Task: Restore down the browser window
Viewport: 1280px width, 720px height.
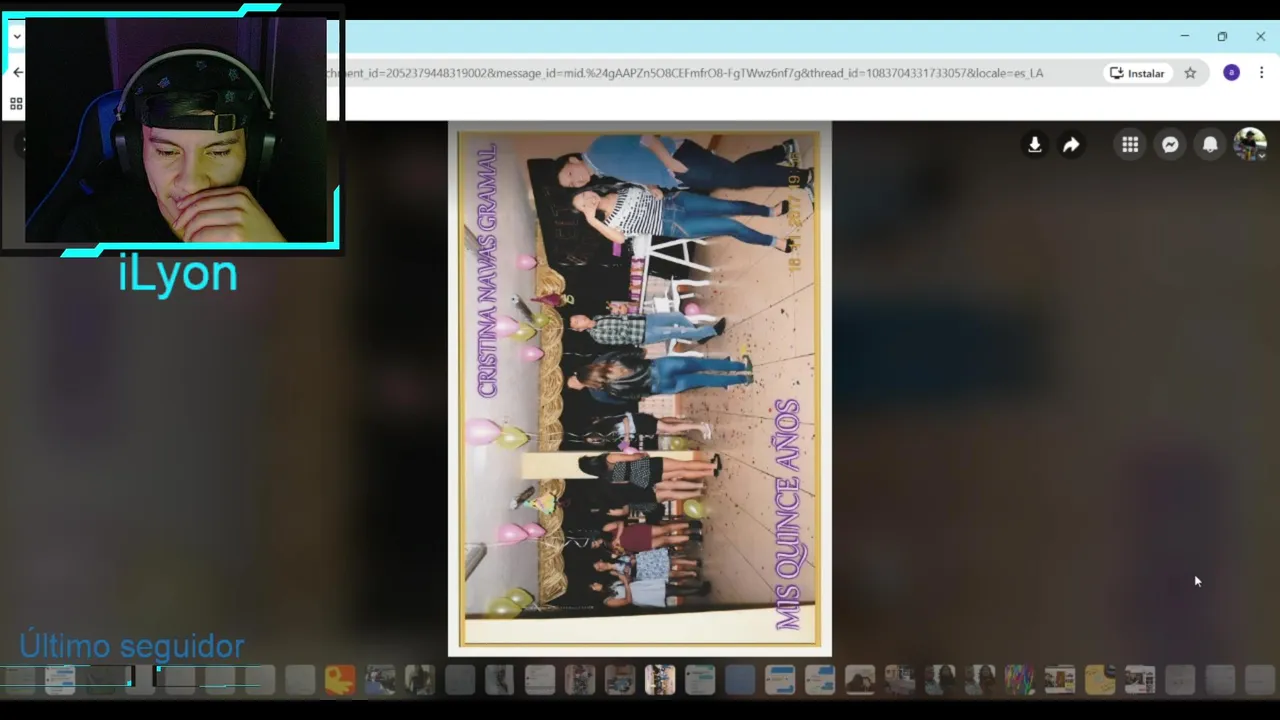Action: (x=1222, y=37)
